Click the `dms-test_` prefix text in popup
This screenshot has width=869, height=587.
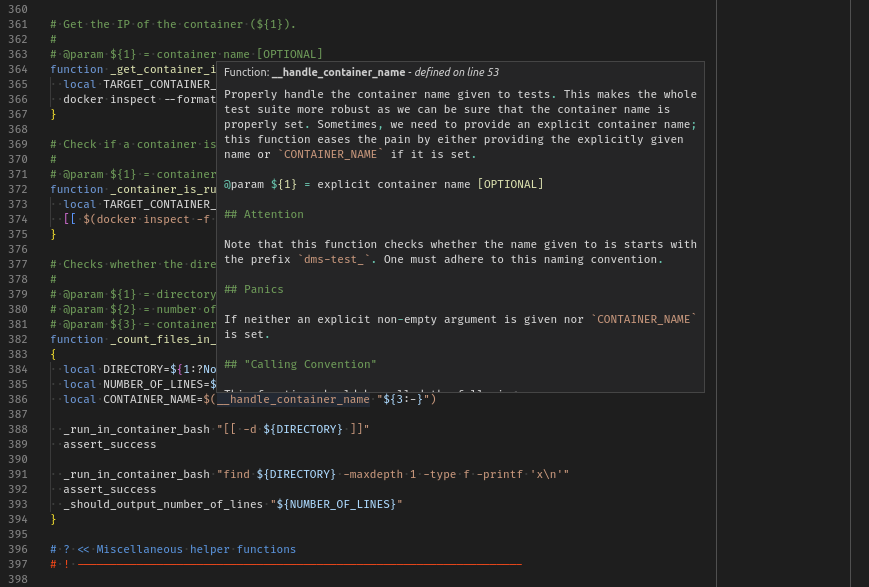click(334, 259)
